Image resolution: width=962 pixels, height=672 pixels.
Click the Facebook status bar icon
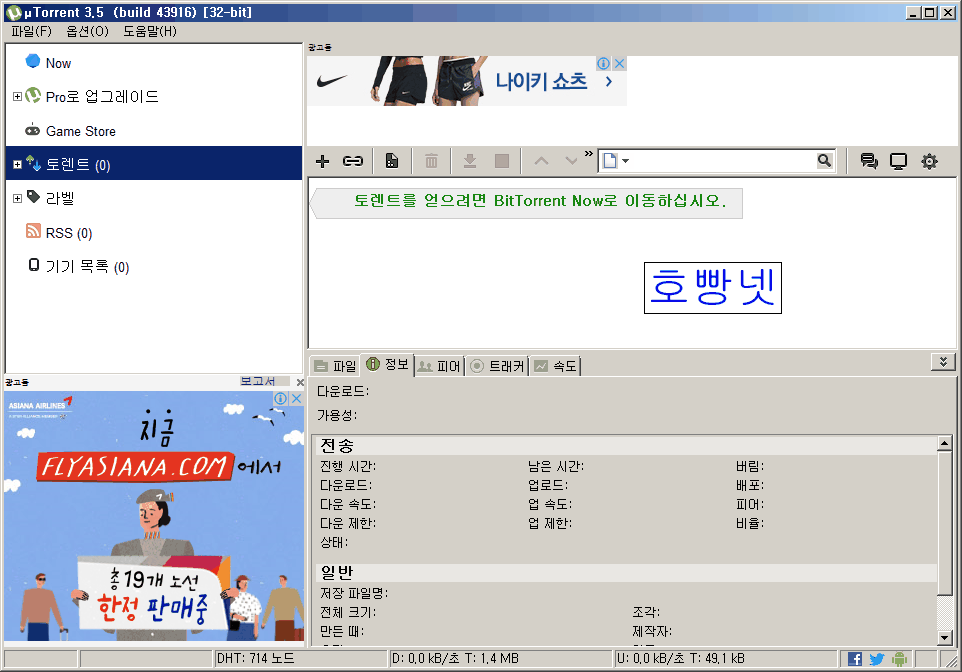click(x=855, y=658)
